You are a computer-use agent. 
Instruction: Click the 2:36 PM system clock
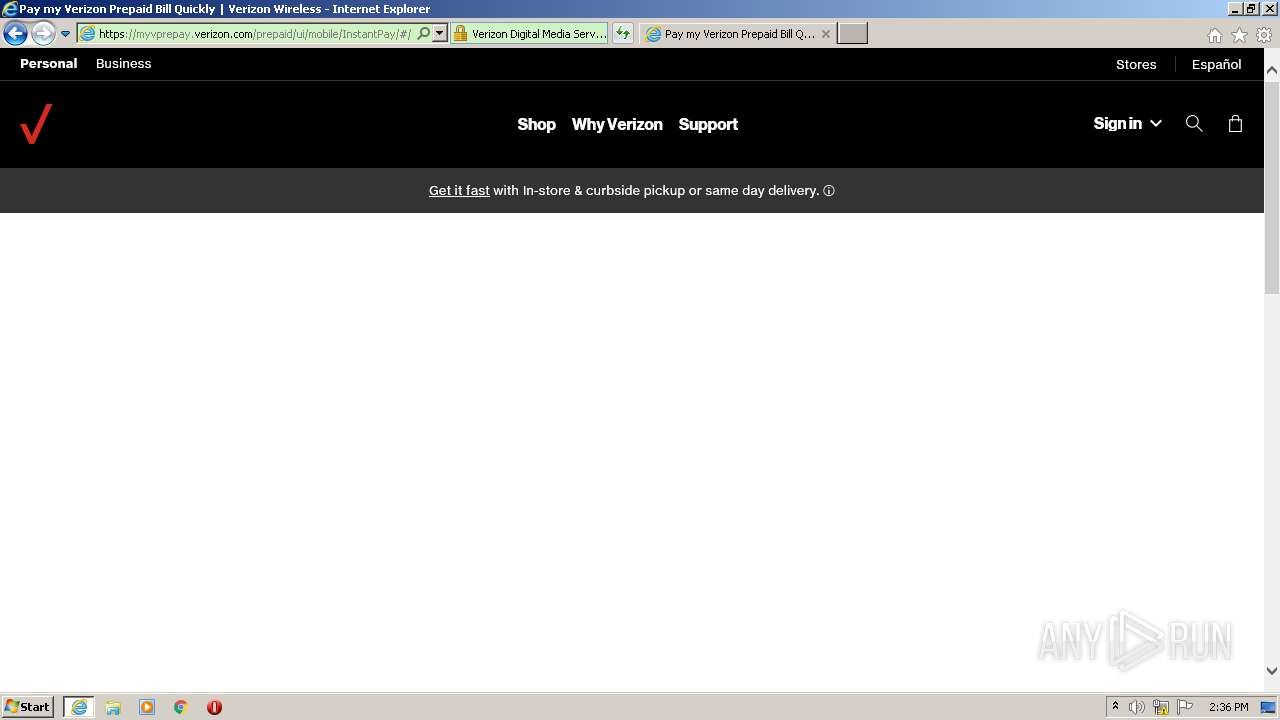[x=1229, y=707]
